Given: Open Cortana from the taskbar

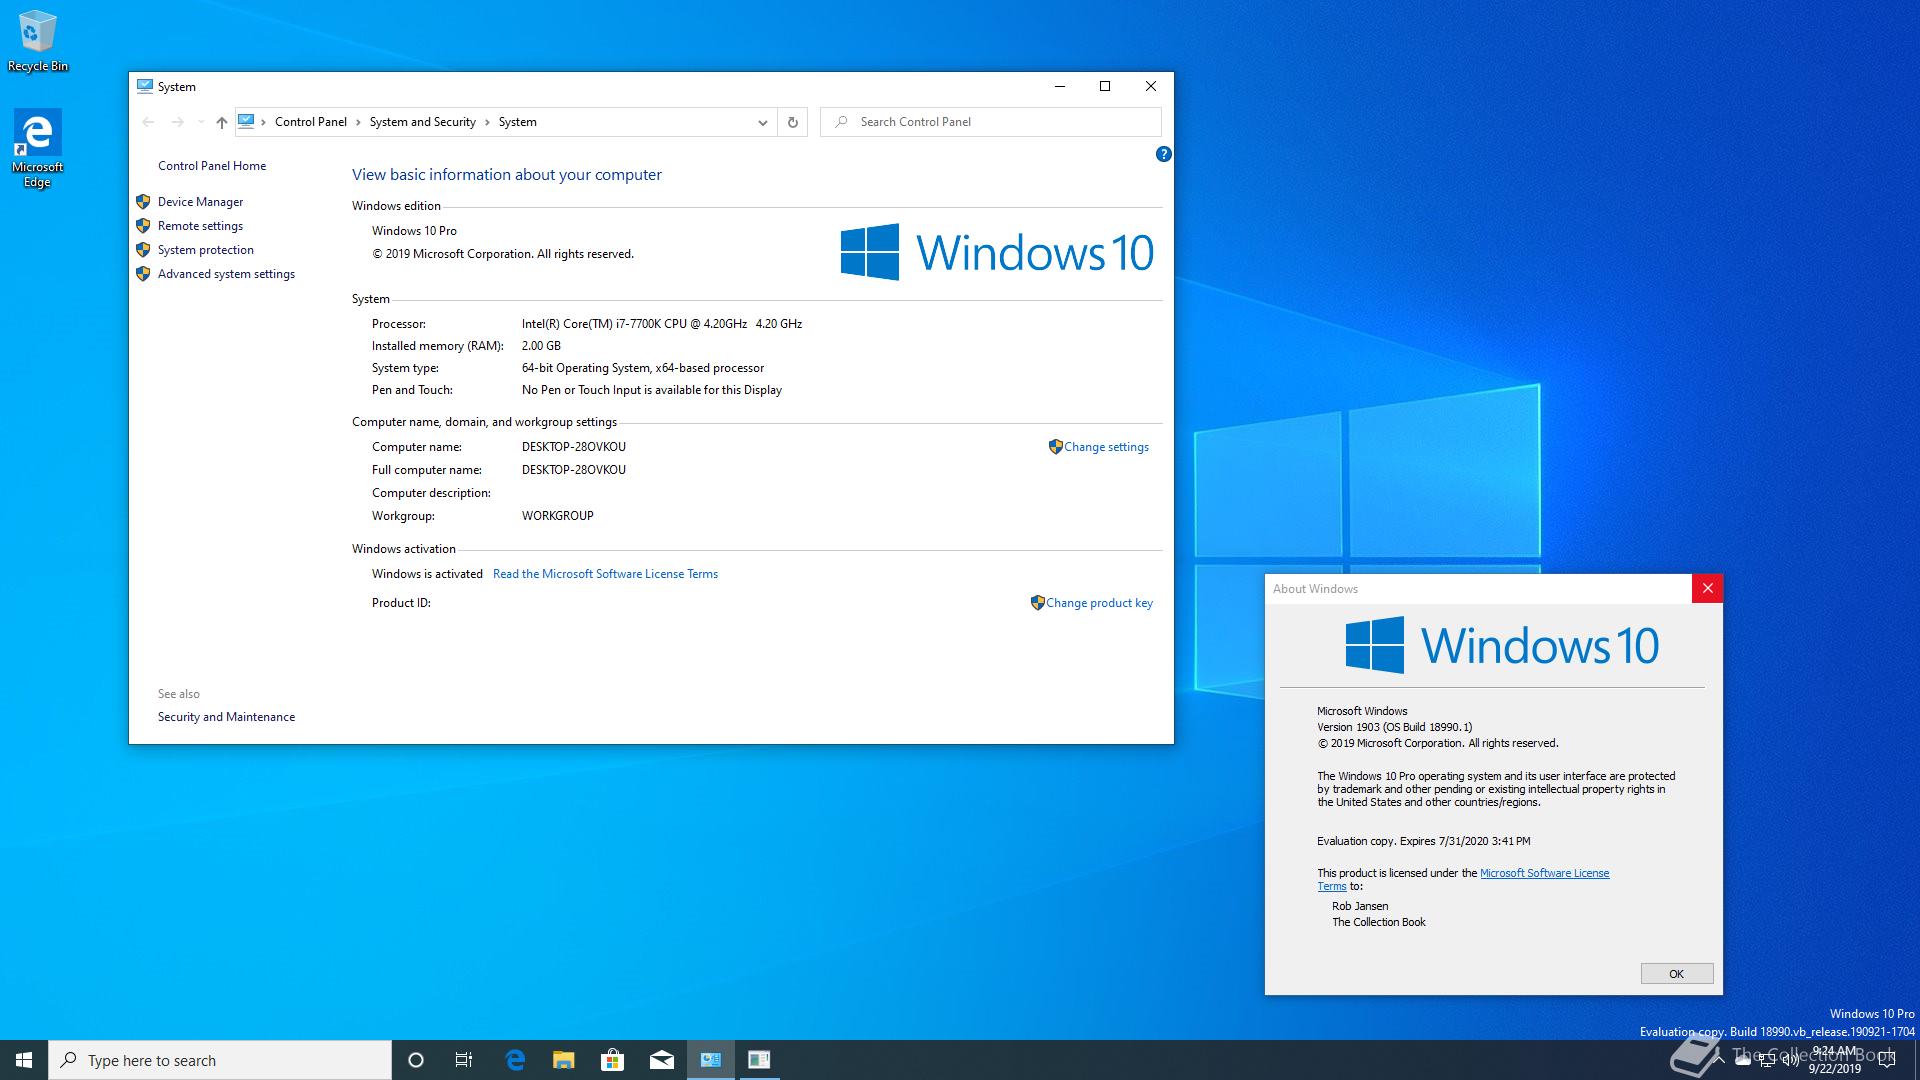Looking at the screenshot, I should (x=416, y=1060).
